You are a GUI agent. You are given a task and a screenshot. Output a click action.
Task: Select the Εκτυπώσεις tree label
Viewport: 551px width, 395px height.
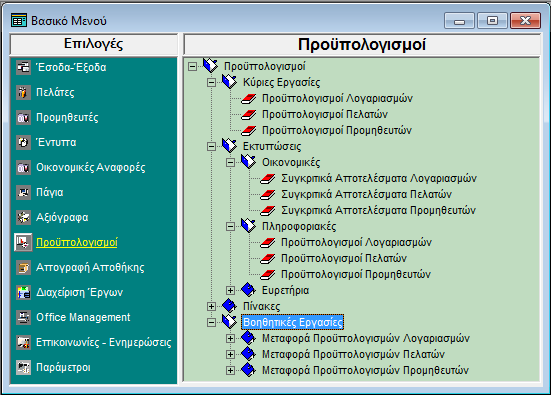pyautogui.click(x=272, y=147)
